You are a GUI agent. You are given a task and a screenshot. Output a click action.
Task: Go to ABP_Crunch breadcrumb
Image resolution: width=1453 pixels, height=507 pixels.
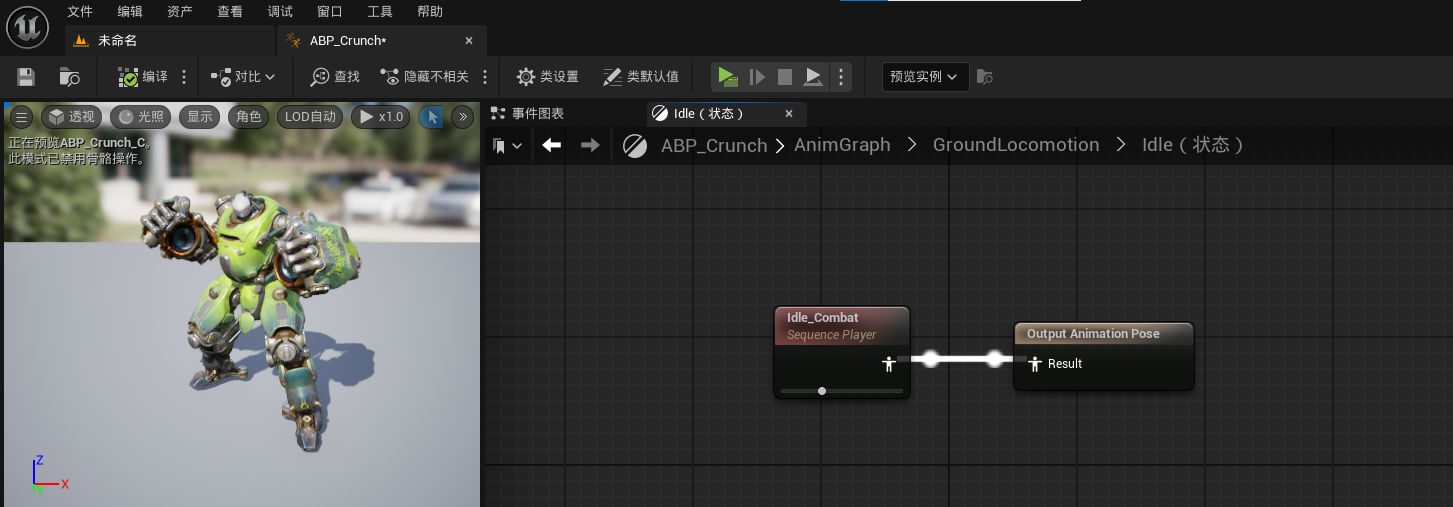point(714,146)
